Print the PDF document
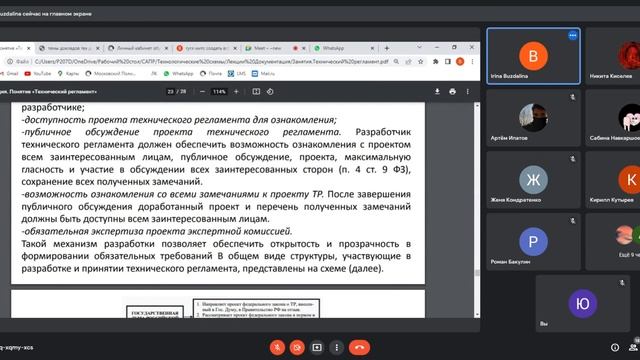The height and width of the screenshot is (360, 640). pyautogui.click(x=452, y=91)
